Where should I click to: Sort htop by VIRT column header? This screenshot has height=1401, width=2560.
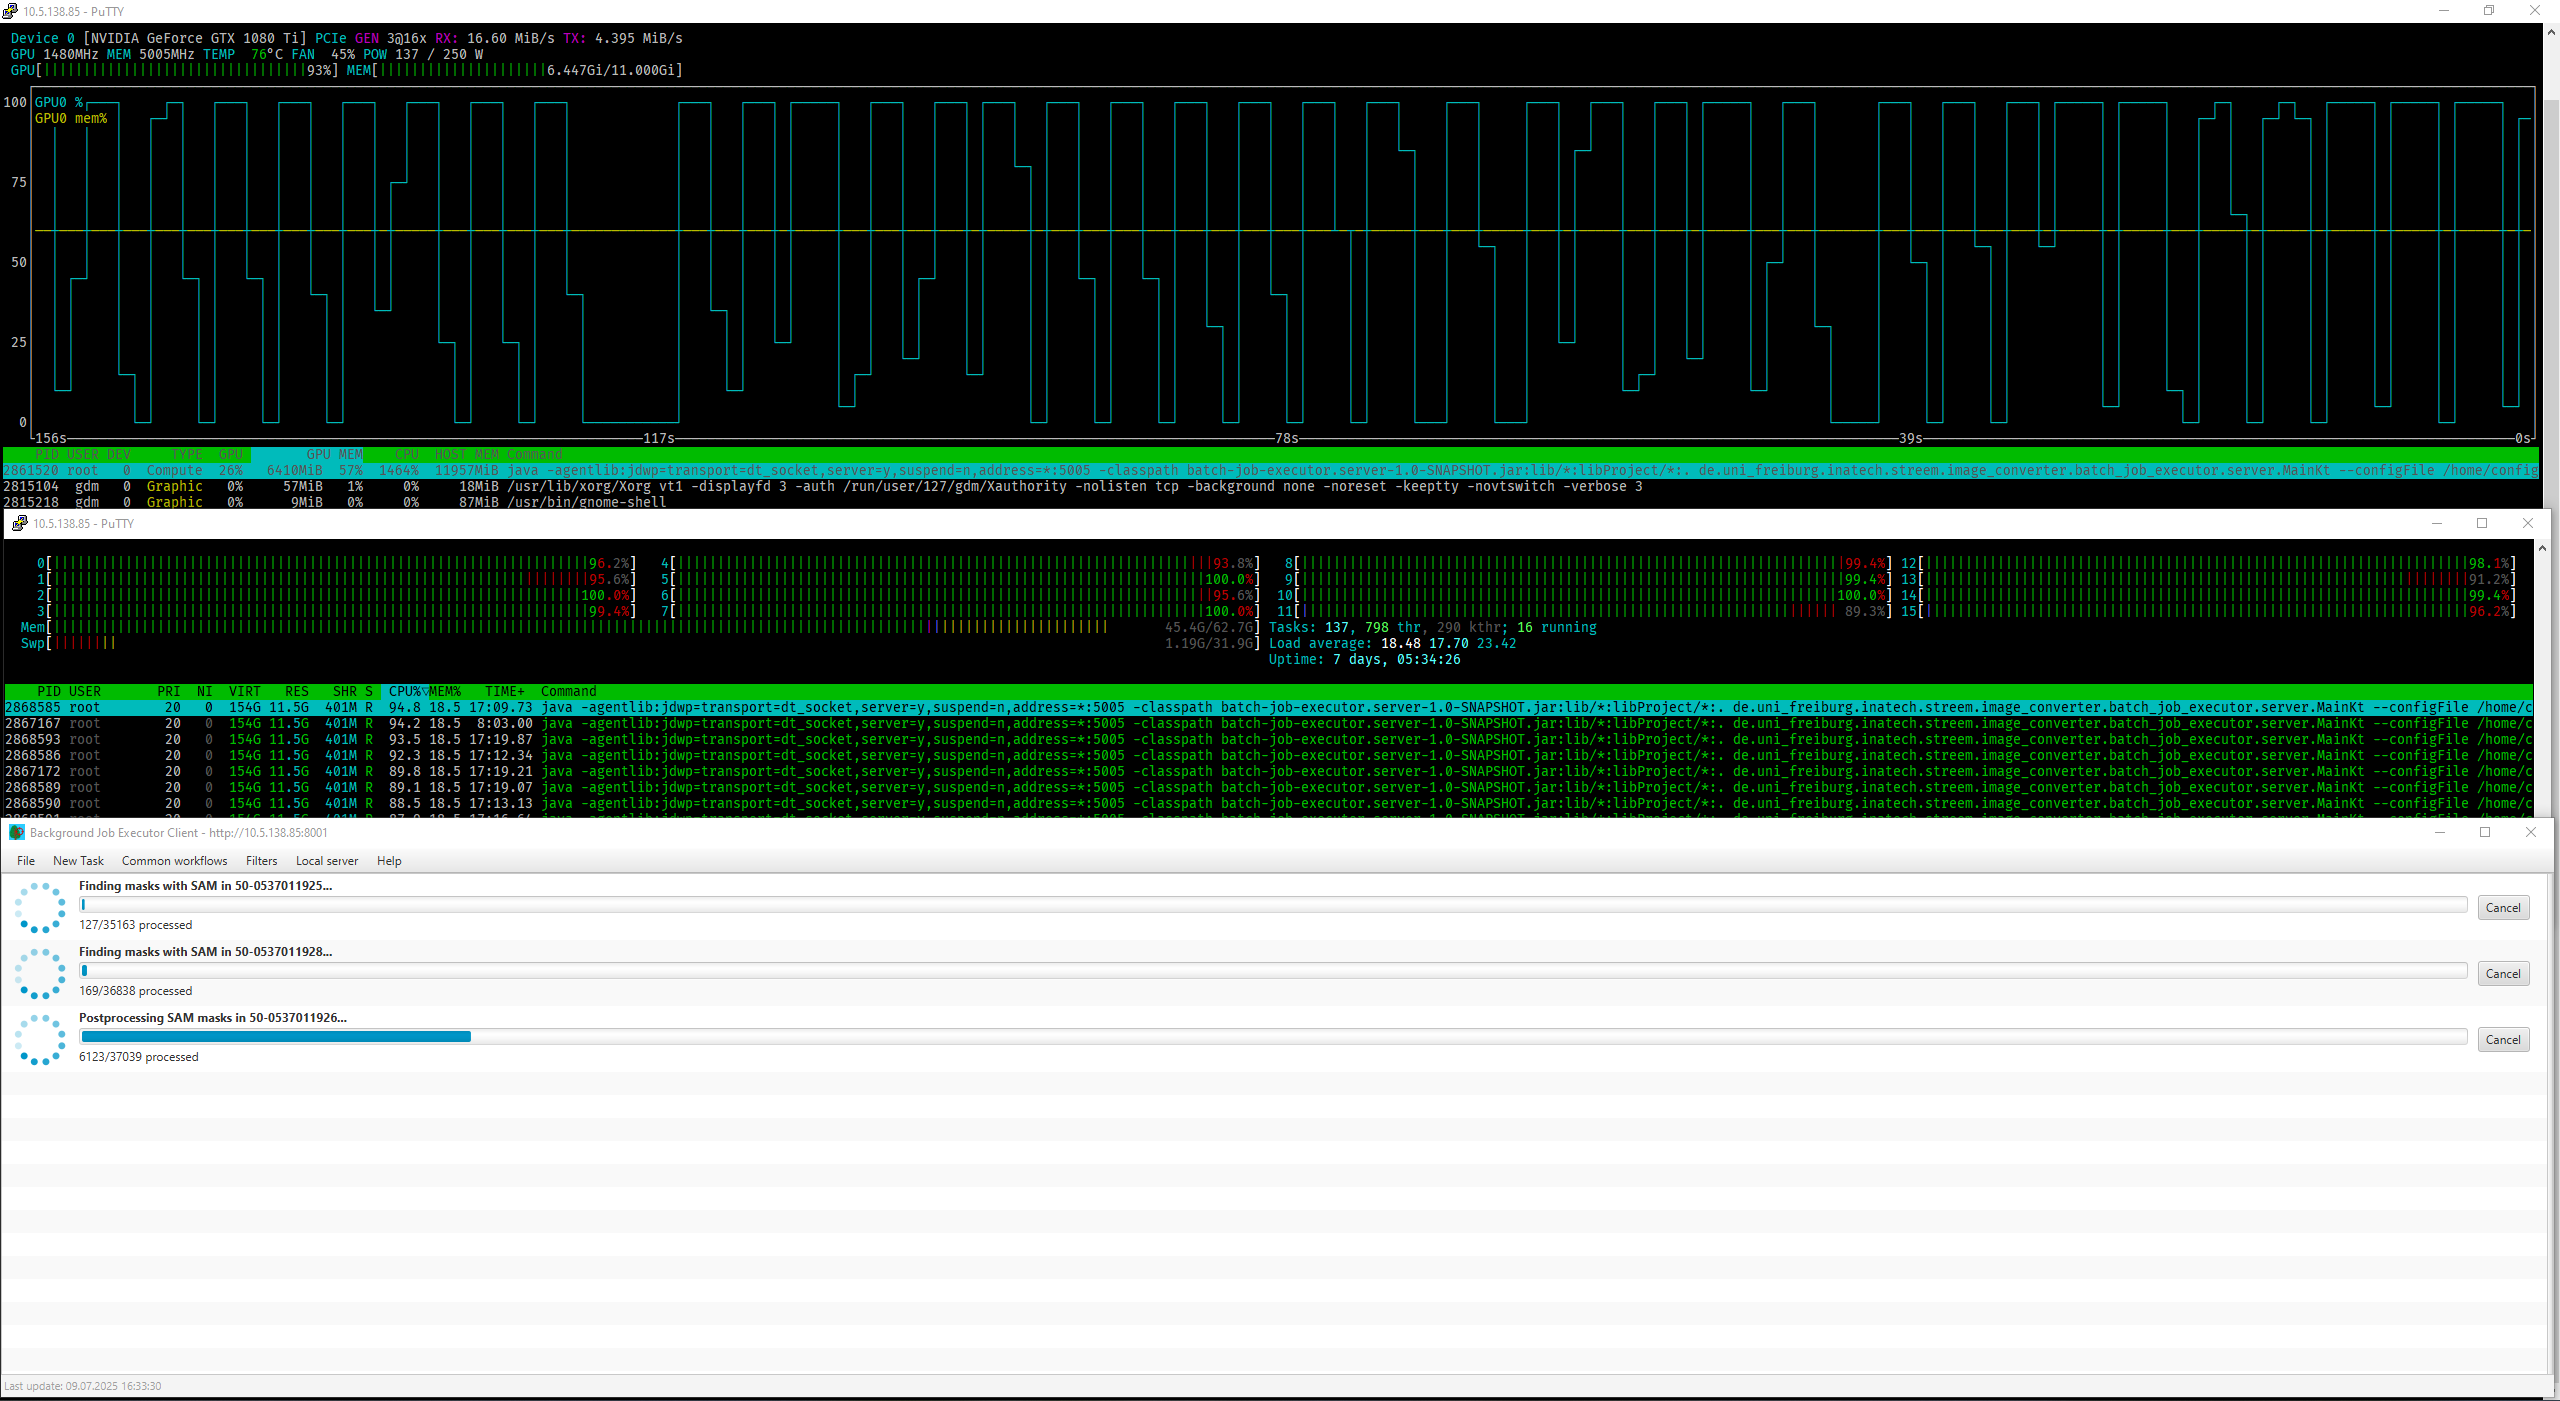point(245,691)
